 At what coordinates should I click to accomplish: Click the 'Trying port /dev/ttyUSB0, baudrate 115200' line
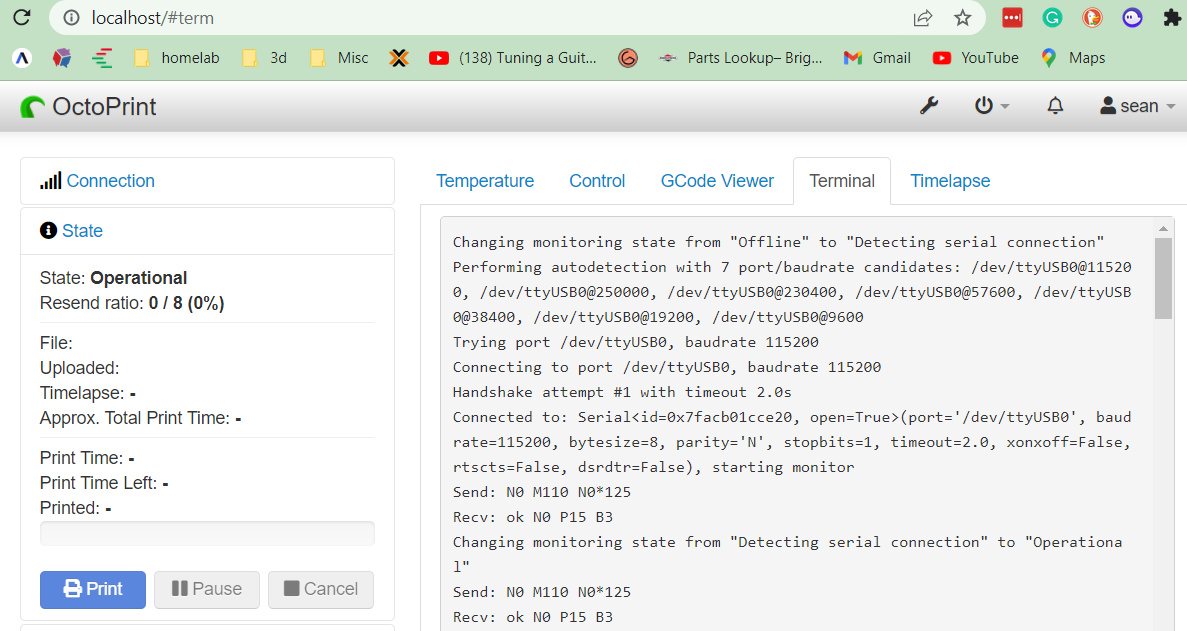click(636, 342)
